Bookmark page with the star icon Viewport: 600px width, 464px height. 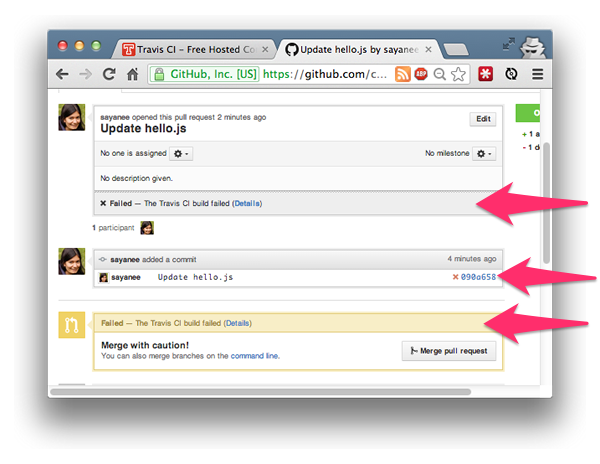(x=458, y=74)
